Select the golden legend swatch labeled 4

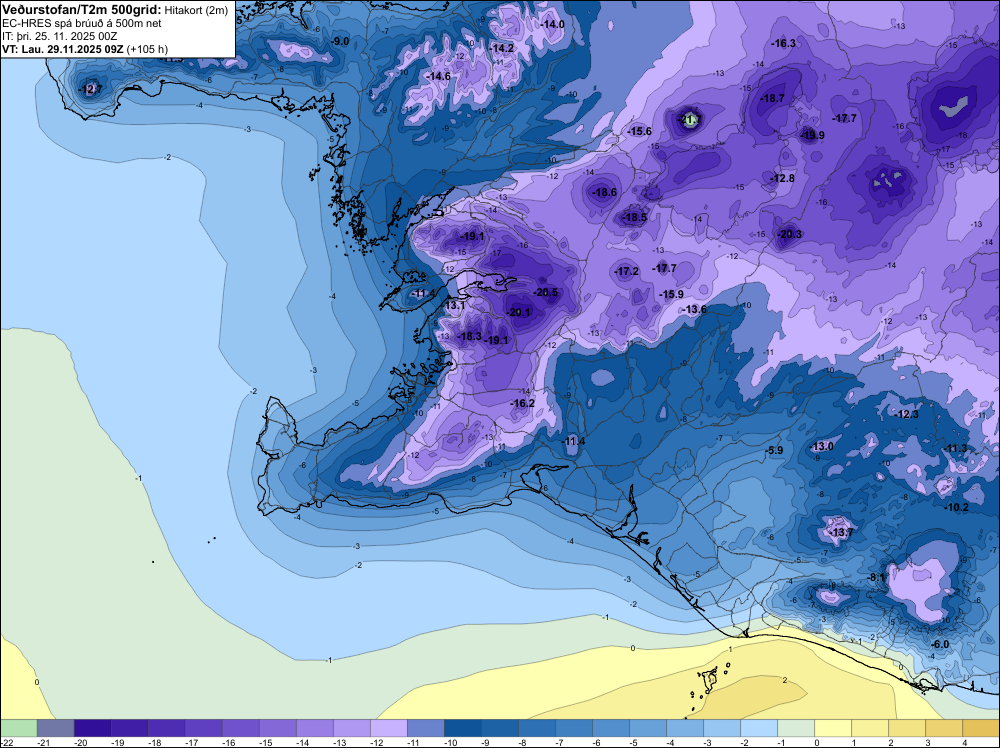(x=981, y=728)
